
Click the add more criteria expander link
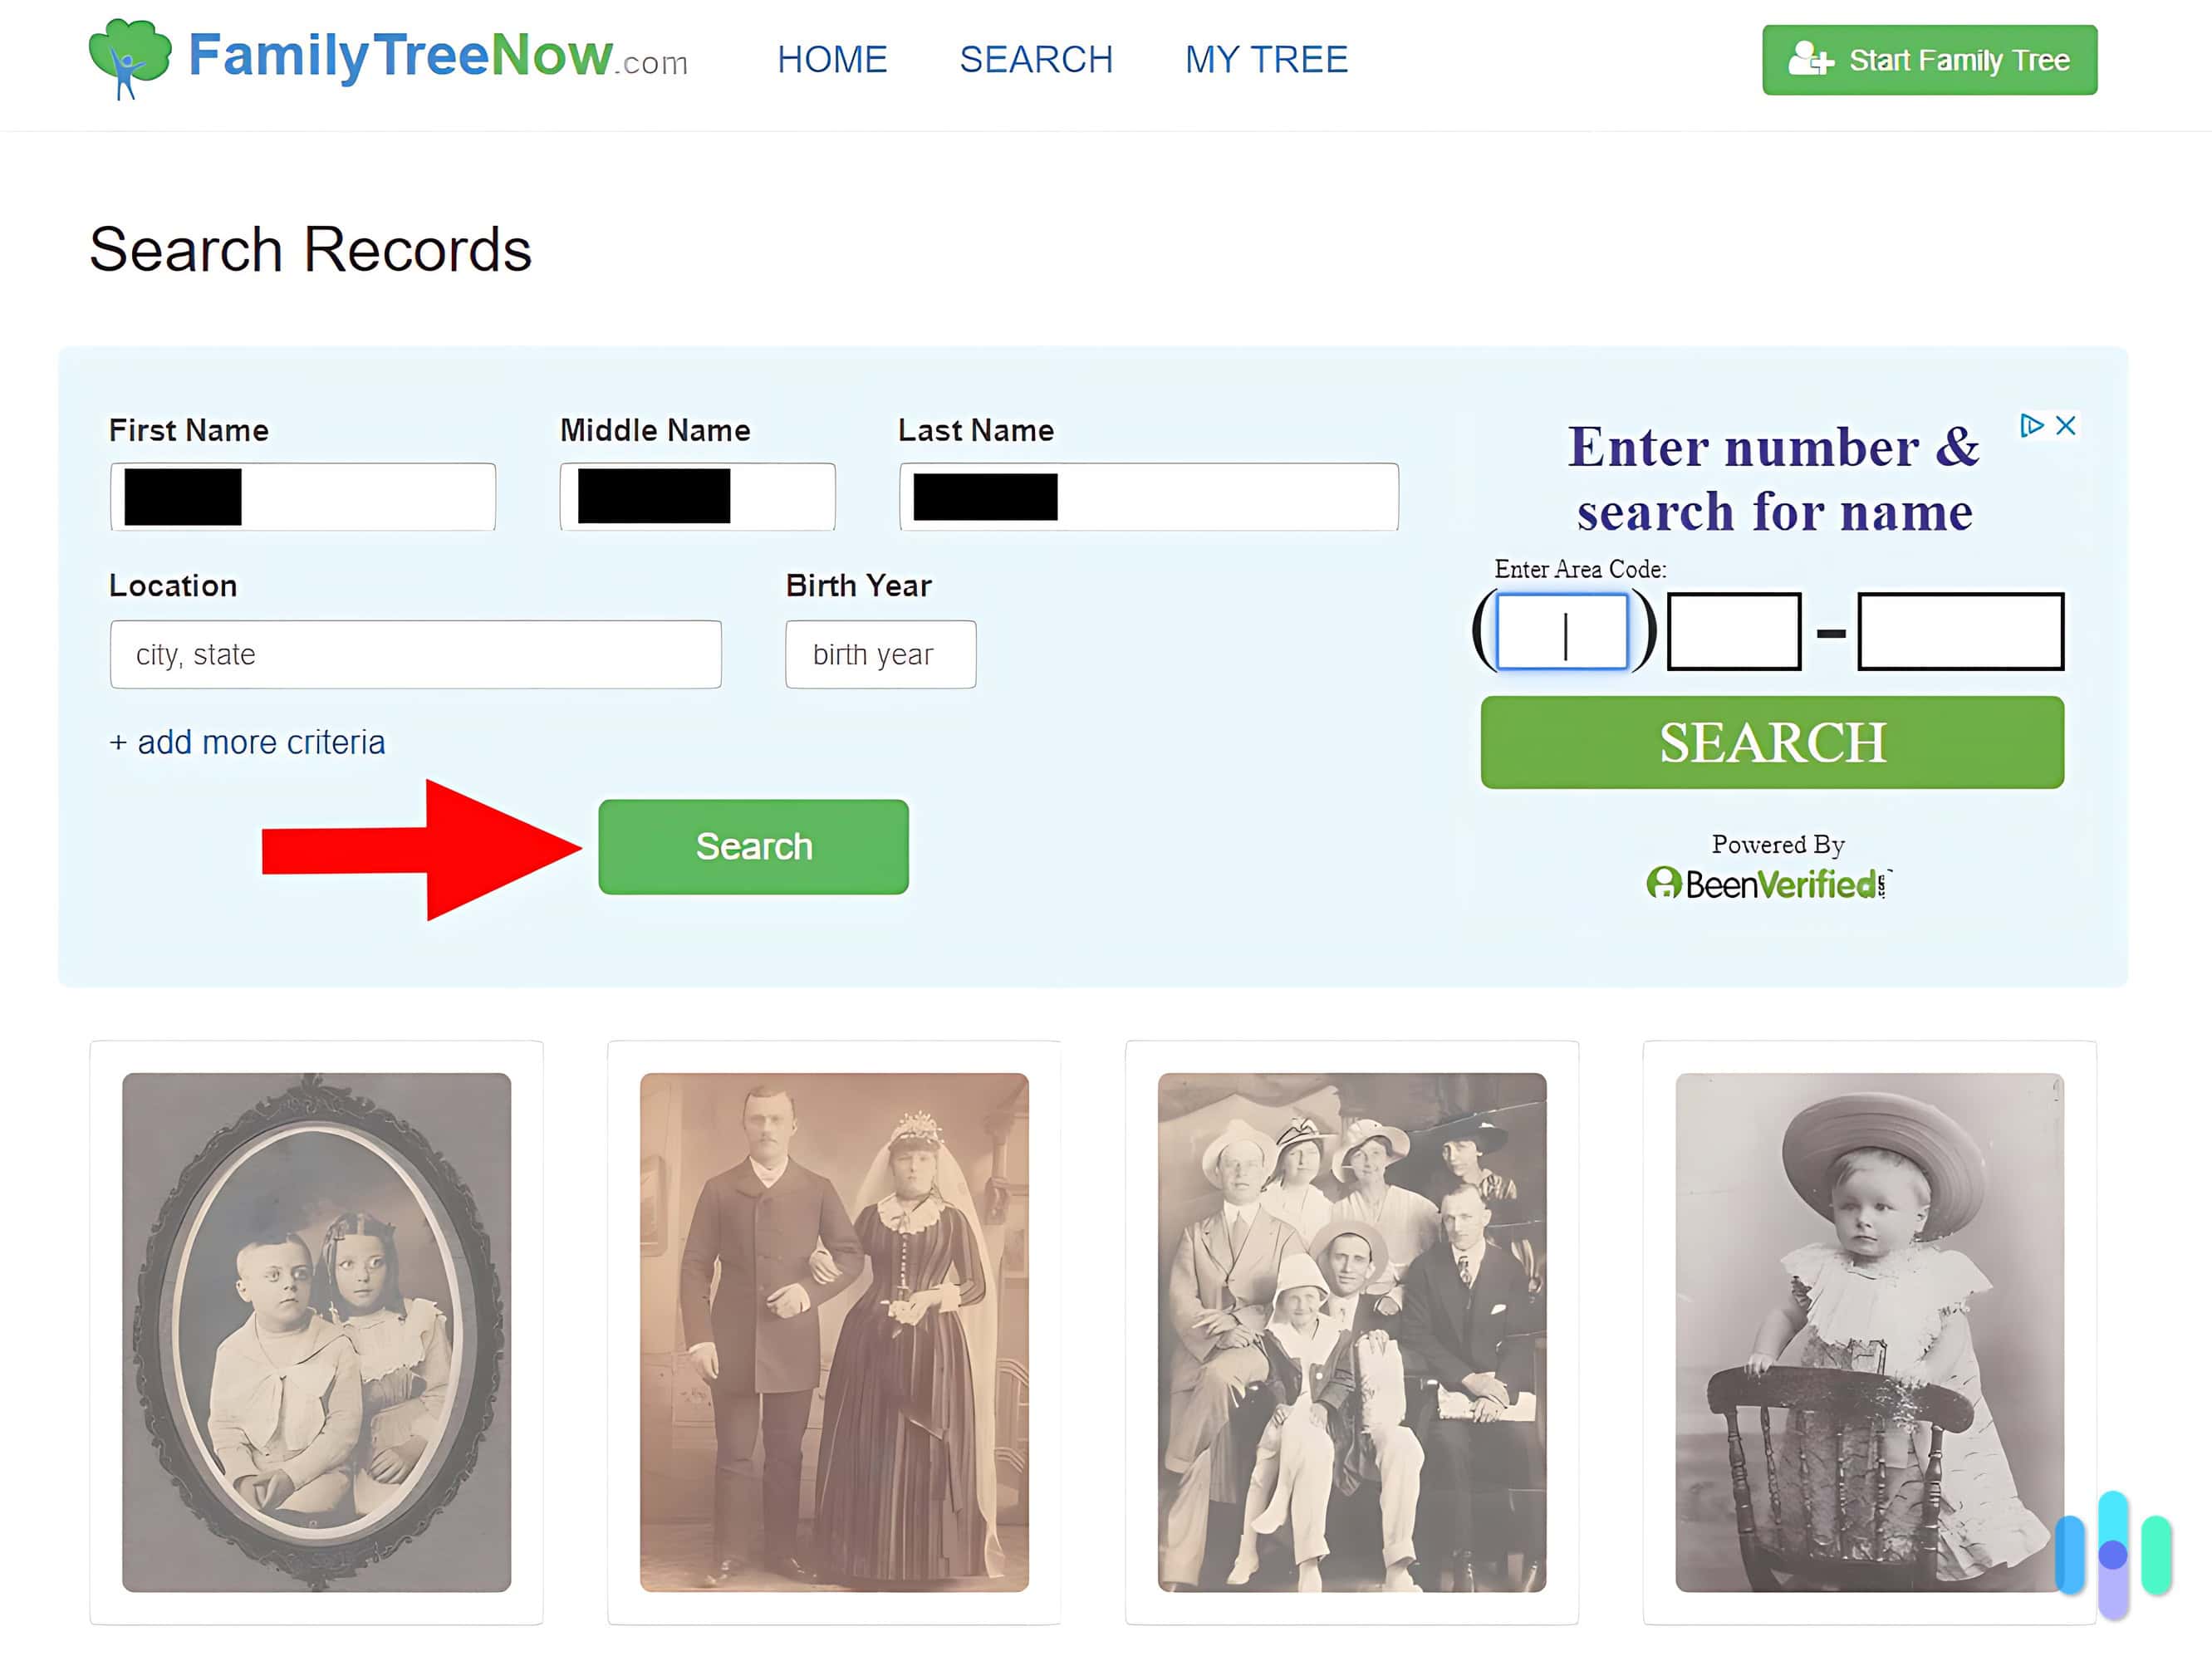pos(246,742)
